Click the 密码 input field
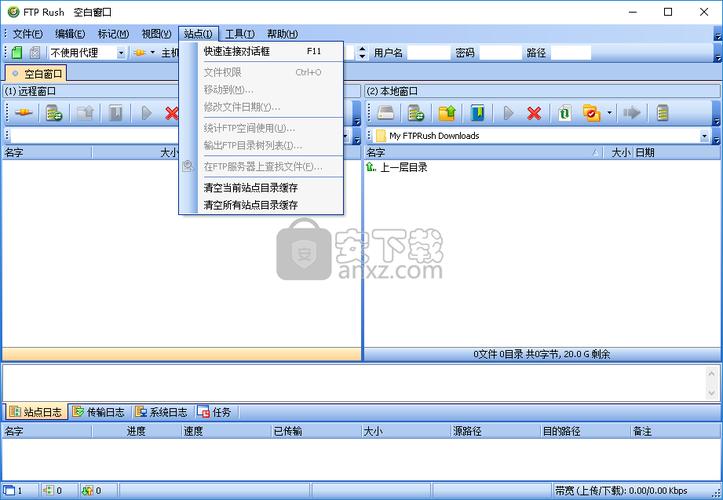 (x=500, y=53)
